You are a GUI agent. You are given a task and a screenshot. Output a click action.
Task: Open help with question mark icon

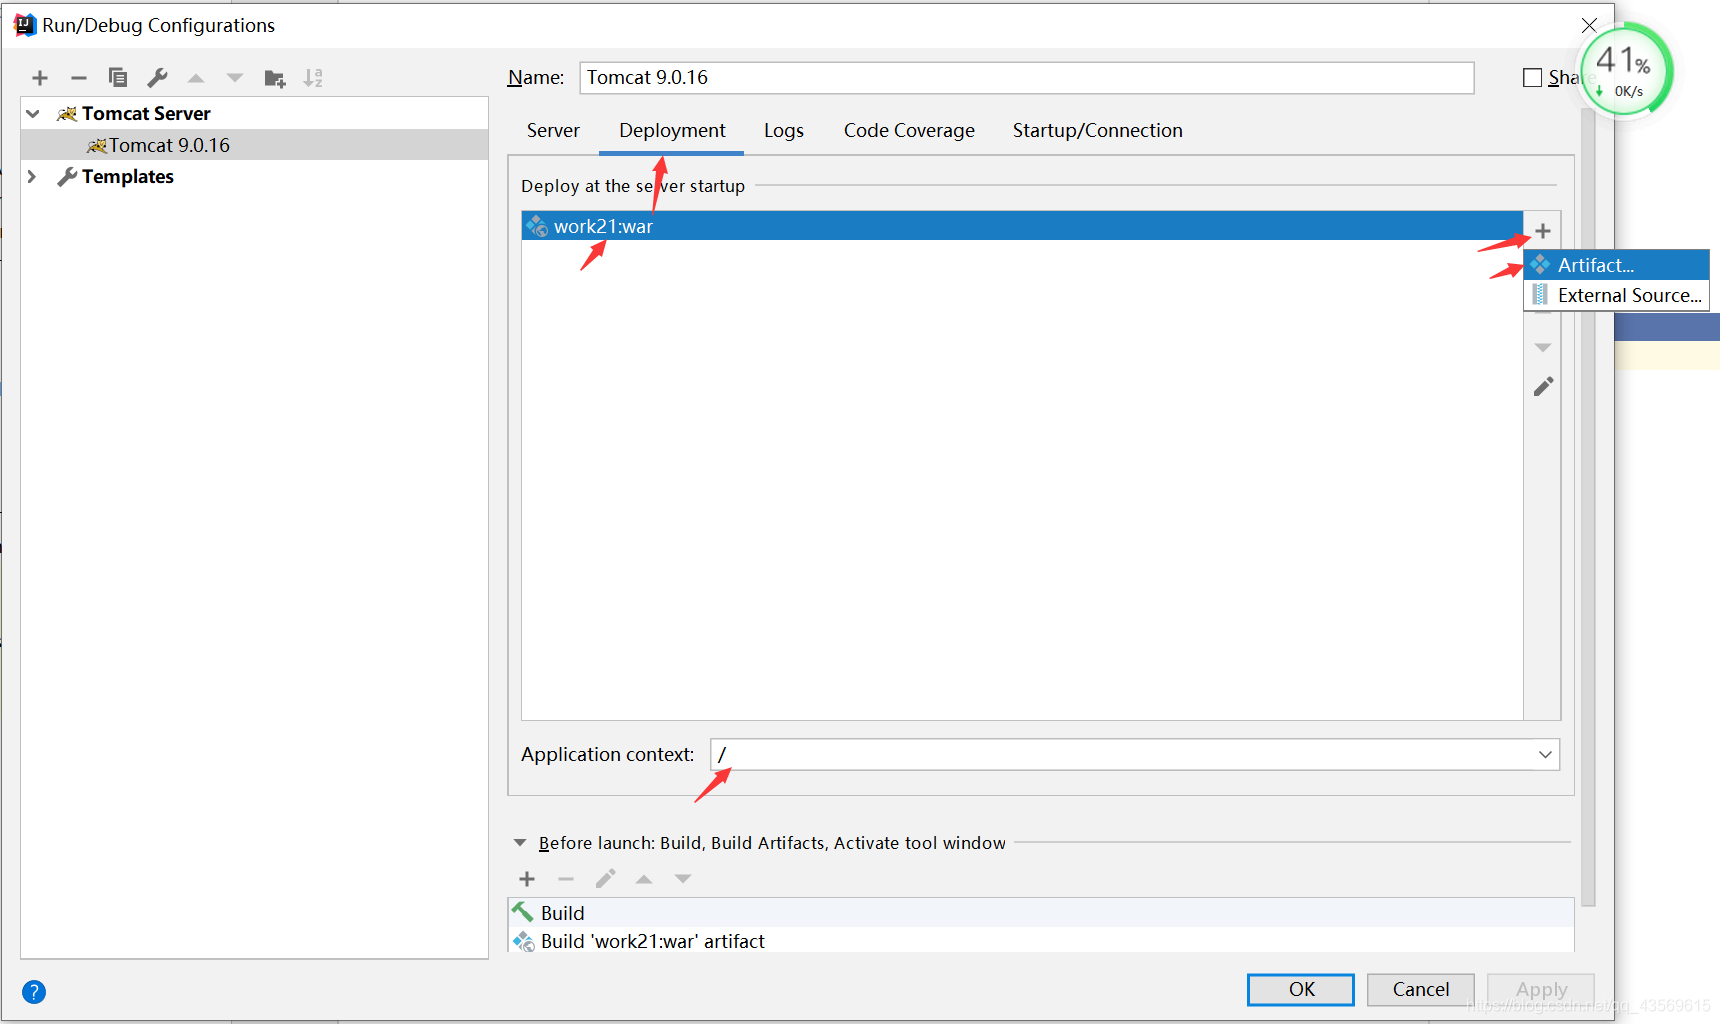click(x=34, y=992)
